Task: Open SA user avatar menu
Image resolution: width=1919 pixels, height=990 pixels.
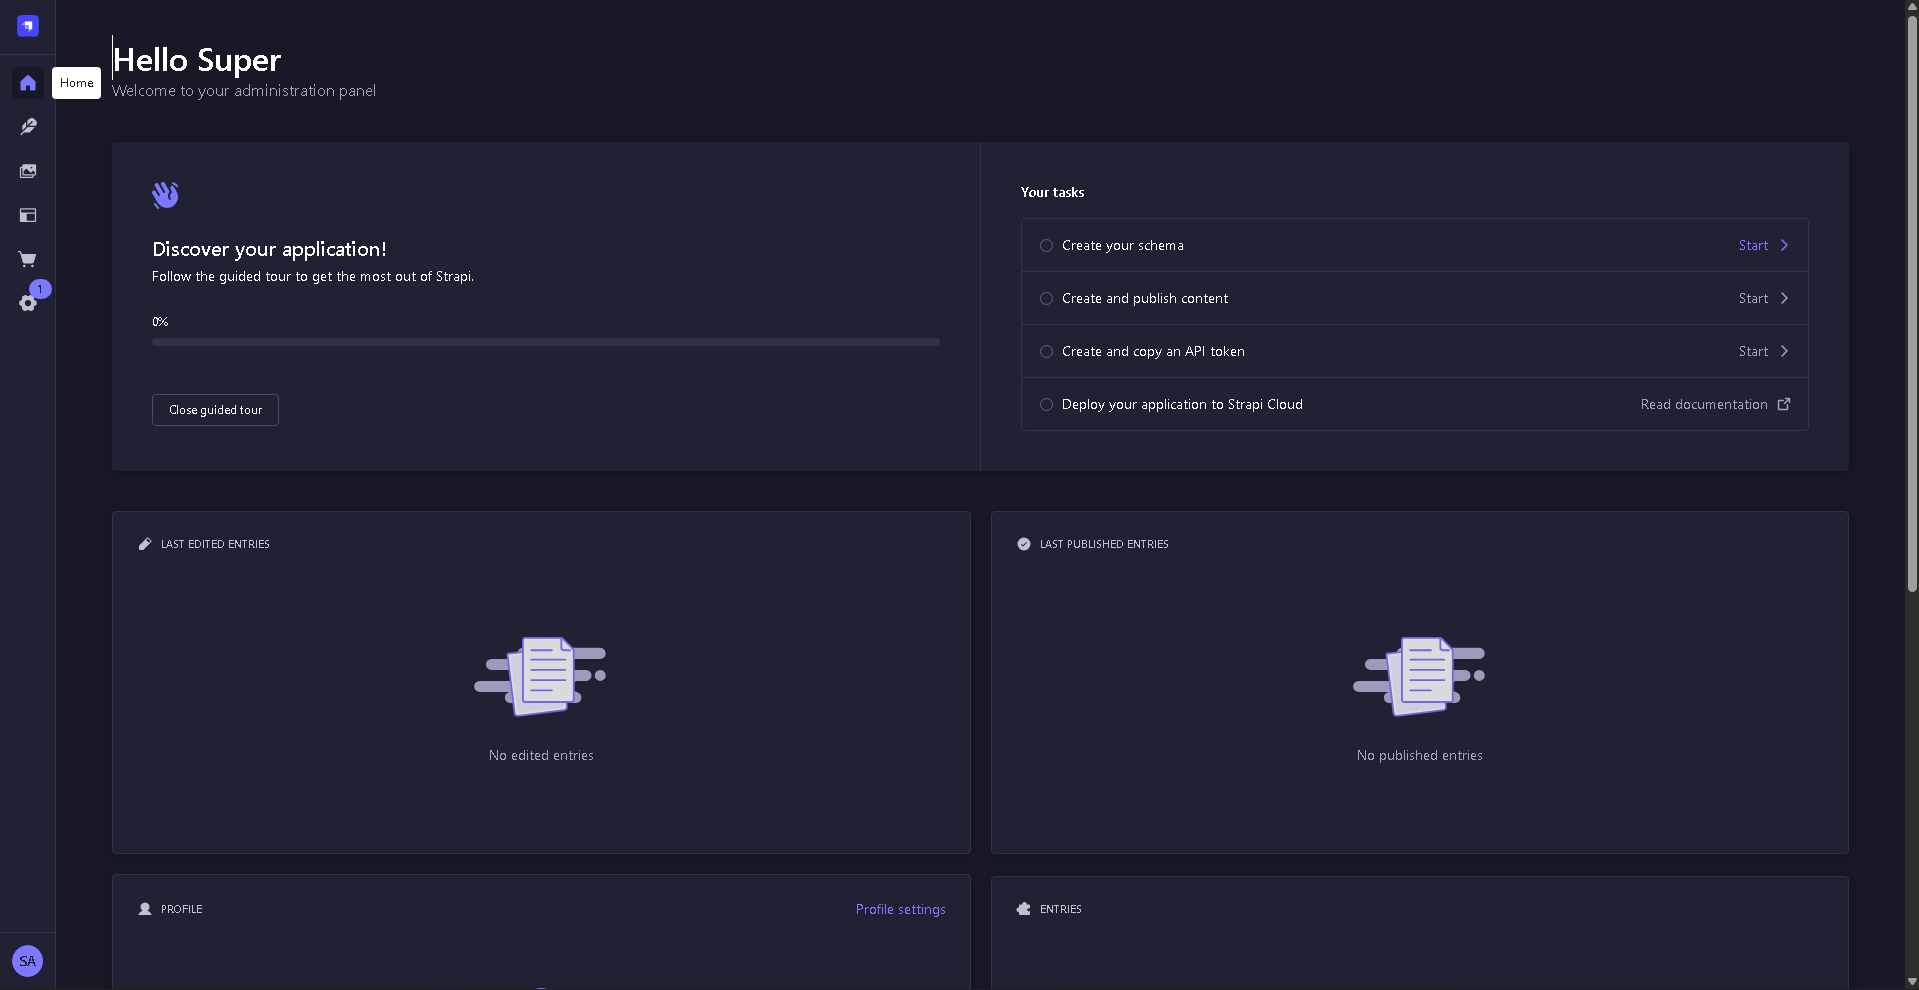Action: [x=28, y=961]
